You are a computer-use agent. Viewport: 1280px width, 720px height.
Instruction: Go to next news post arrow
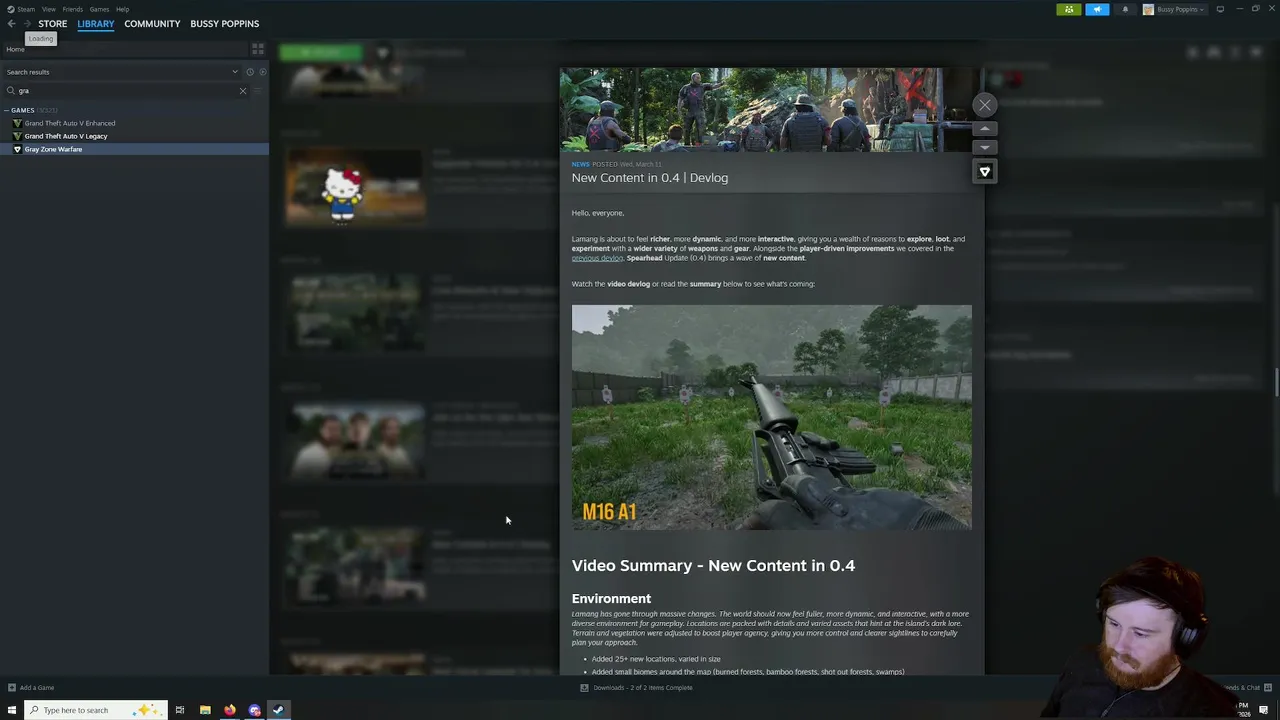tap(985, 147)
